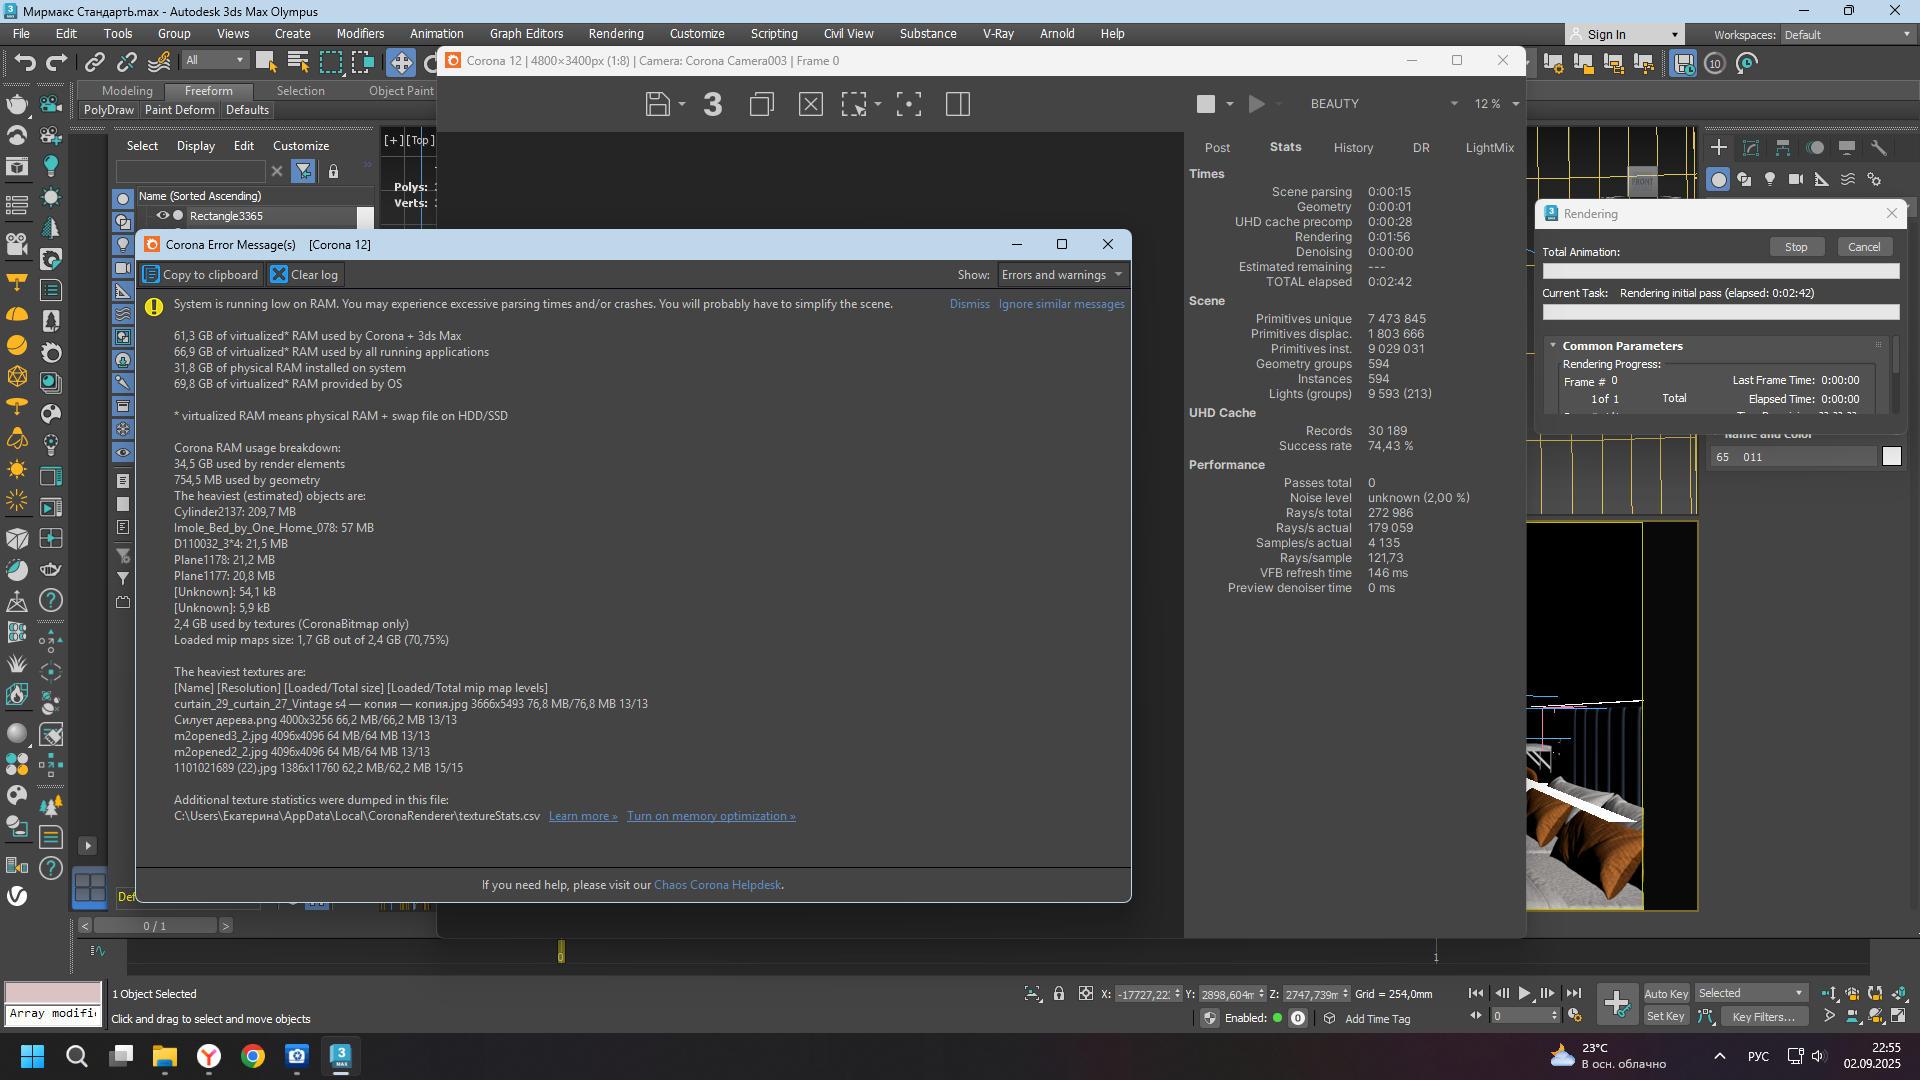Screen dimensions: 1920x1080
Task: Open the Modify panel tab icon
Action: click(x=1751, y=148)
